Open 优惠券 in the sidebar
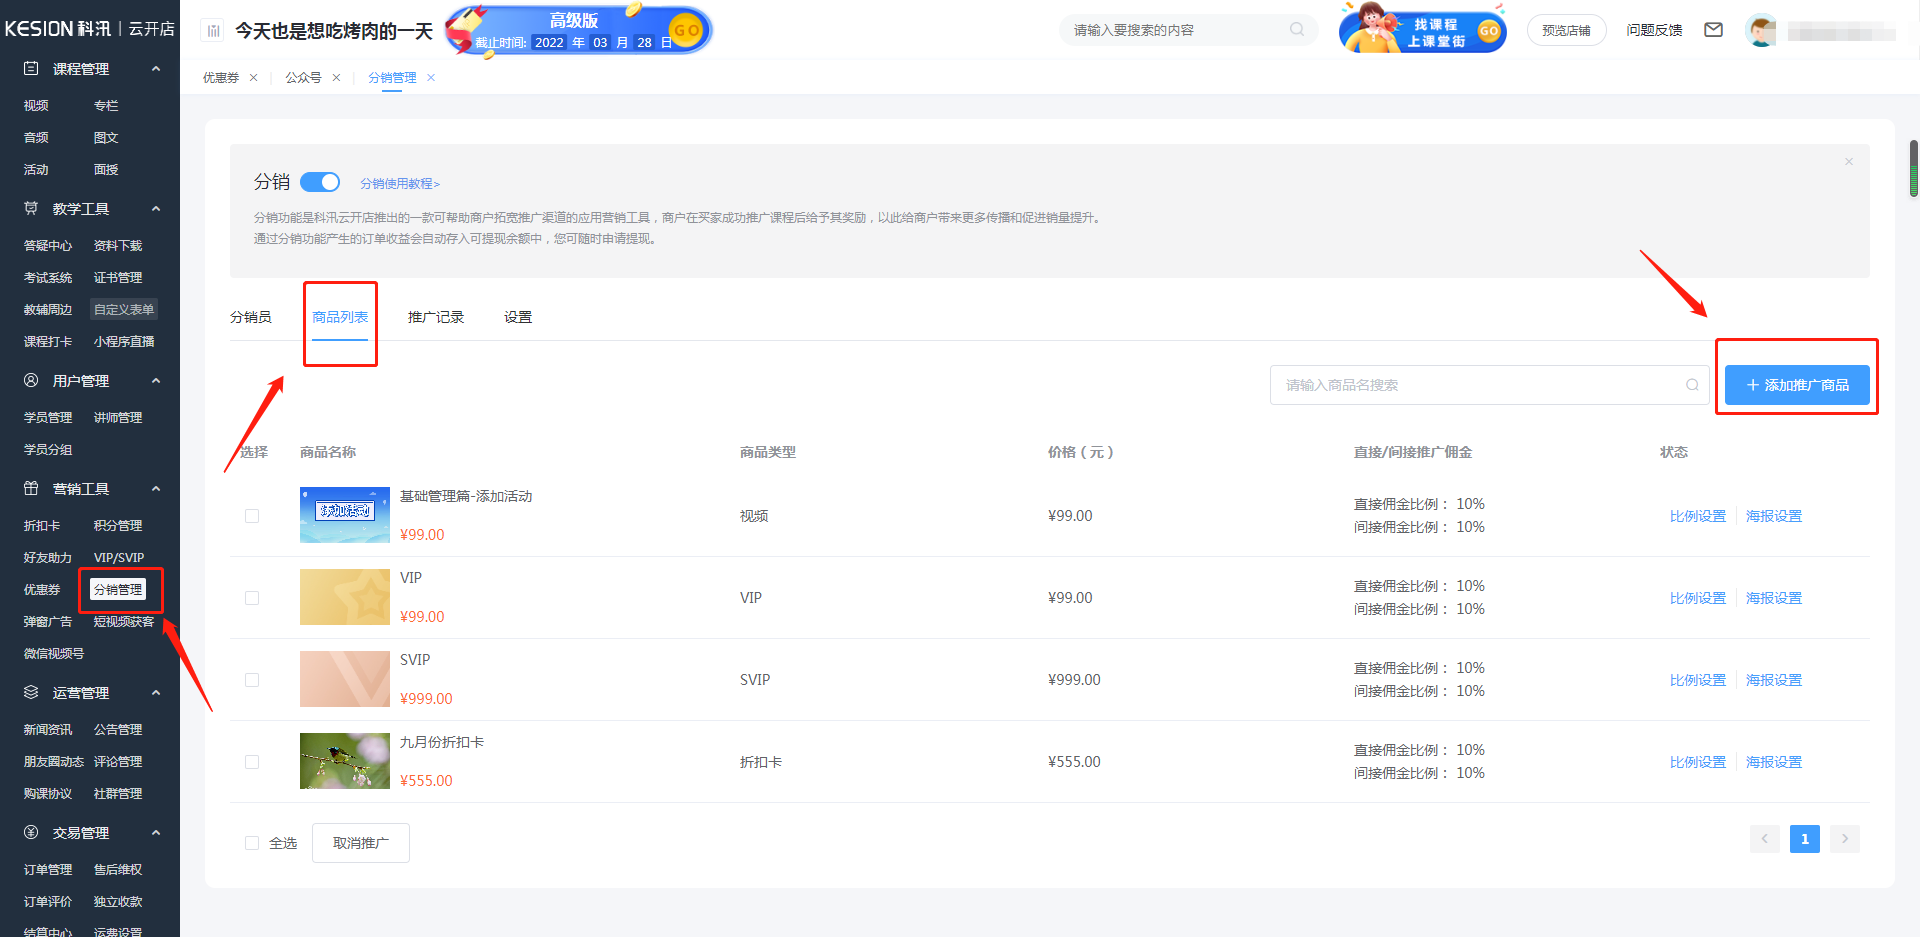1920x937 pixels. [42, 590]
